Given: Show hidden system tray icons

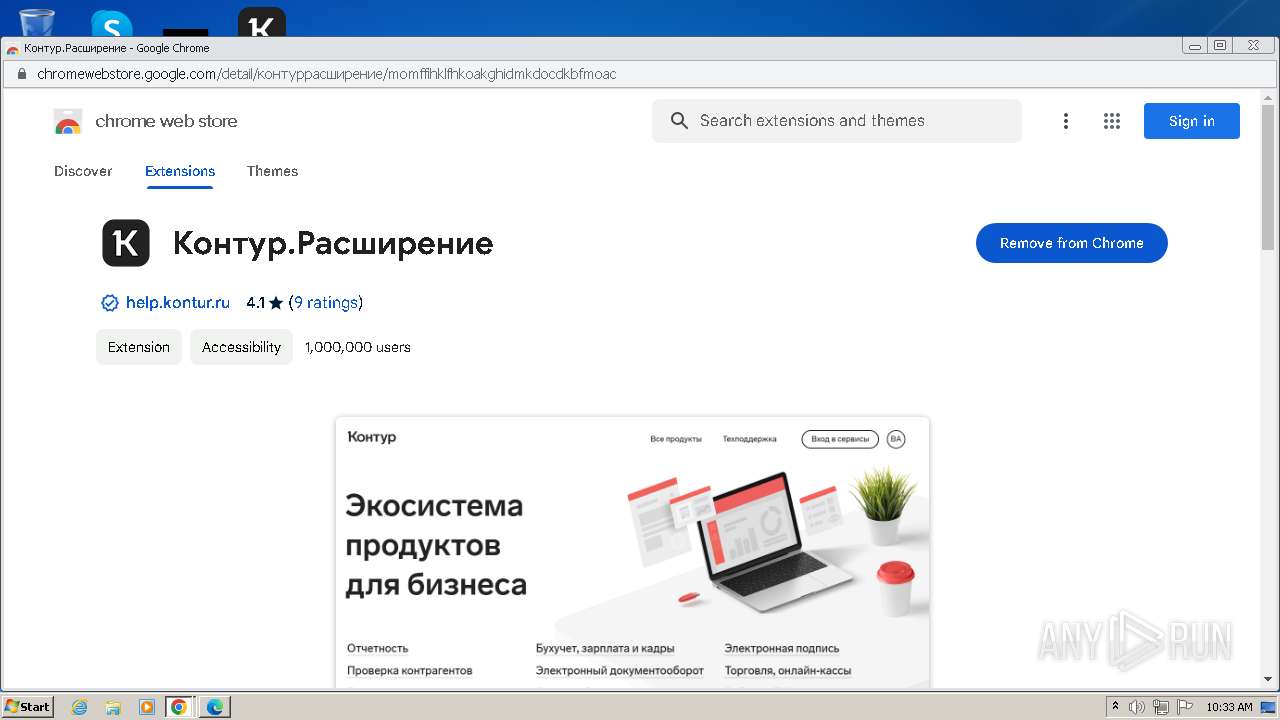Looking at the screenshot, I should point(1115,706).
